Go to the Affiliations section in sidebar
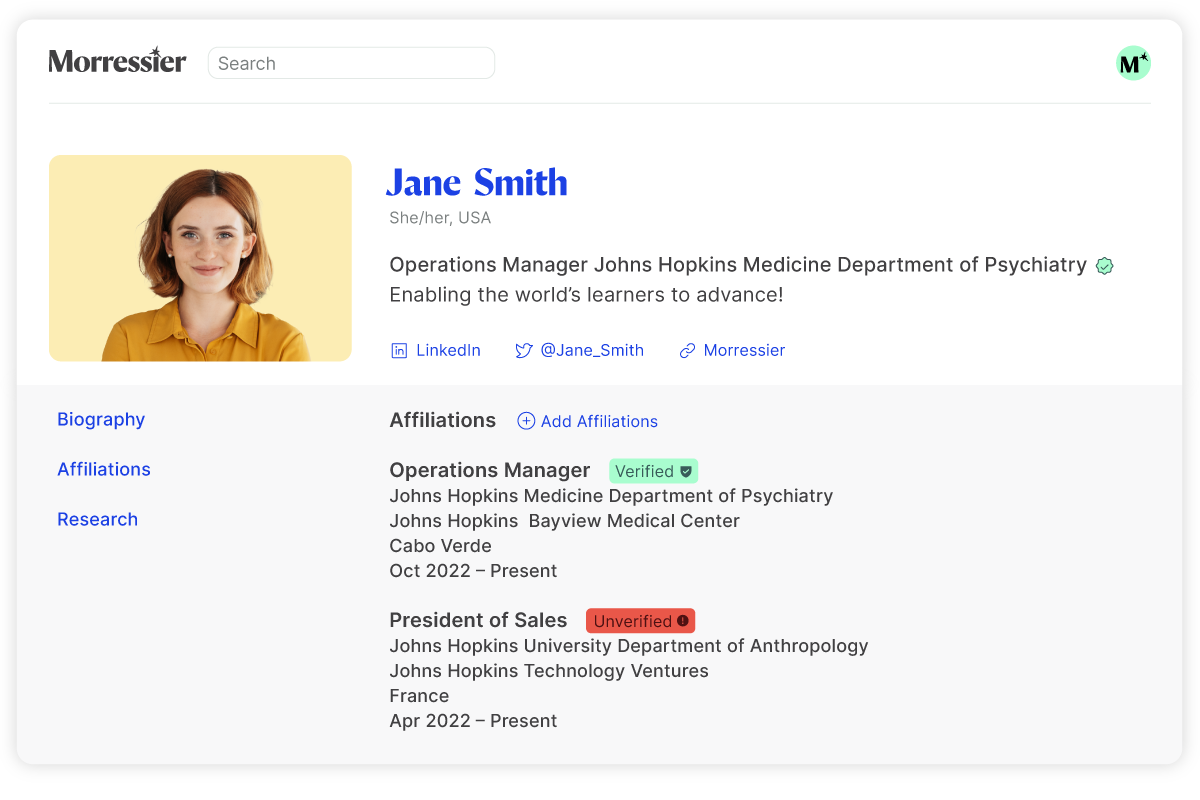The width and height of the screenshot is (1200, 800). (x=104, y=469)
